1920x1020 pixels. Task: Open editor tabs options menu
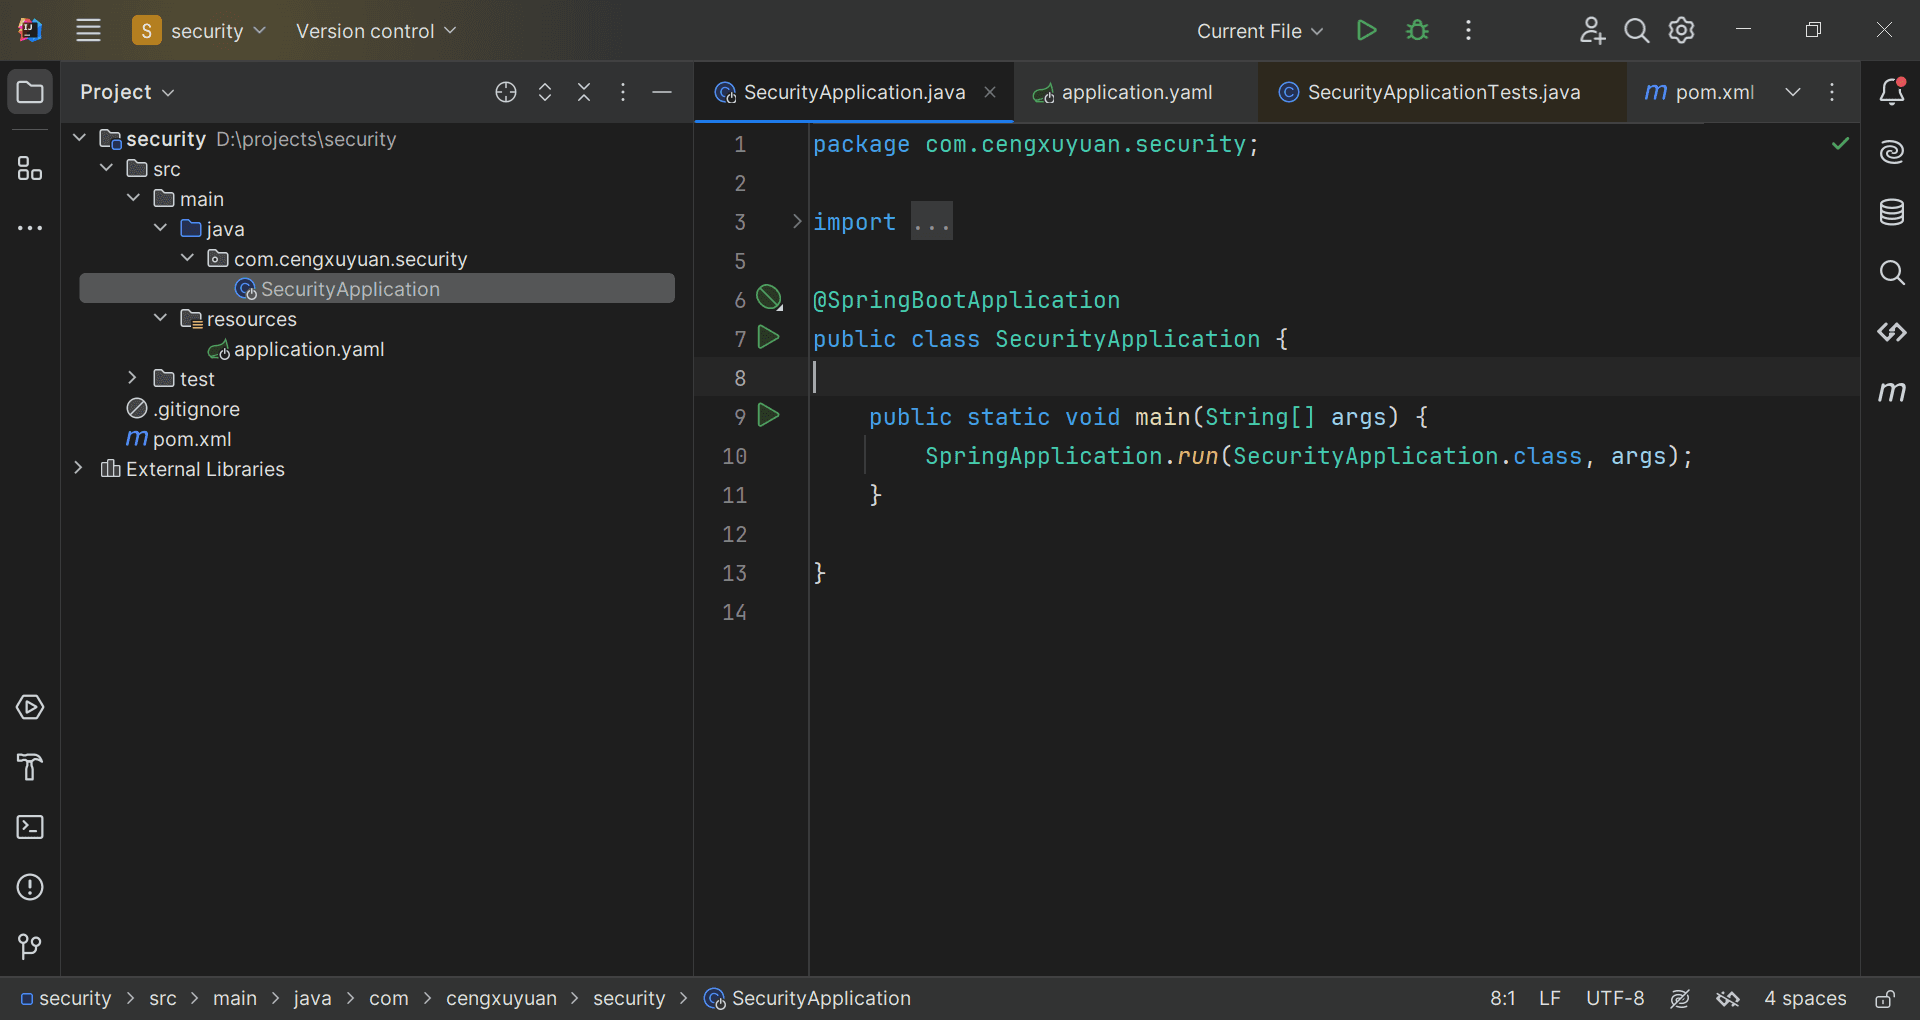(x=1832, y=92)
